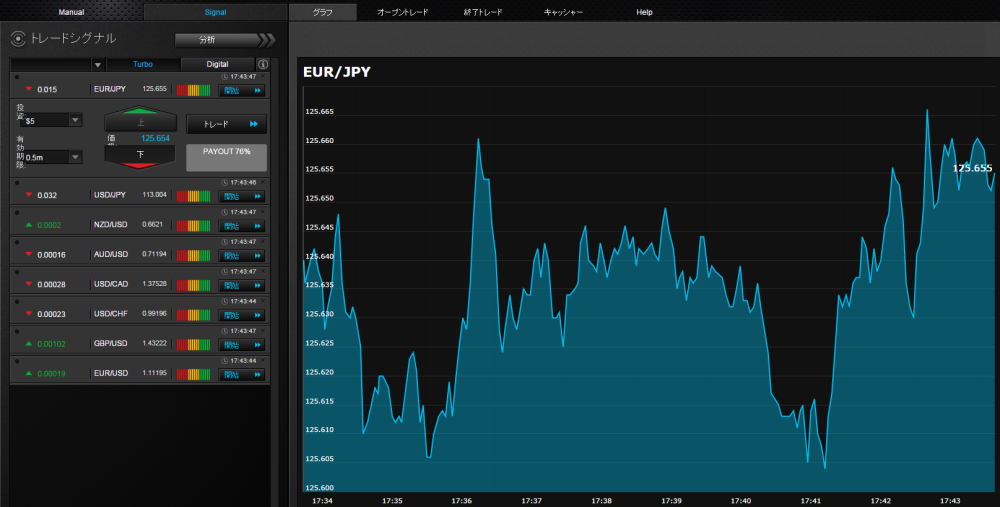
Task: Click the clock icon on NZD/USD row
Action: click(x=224, y=212)
